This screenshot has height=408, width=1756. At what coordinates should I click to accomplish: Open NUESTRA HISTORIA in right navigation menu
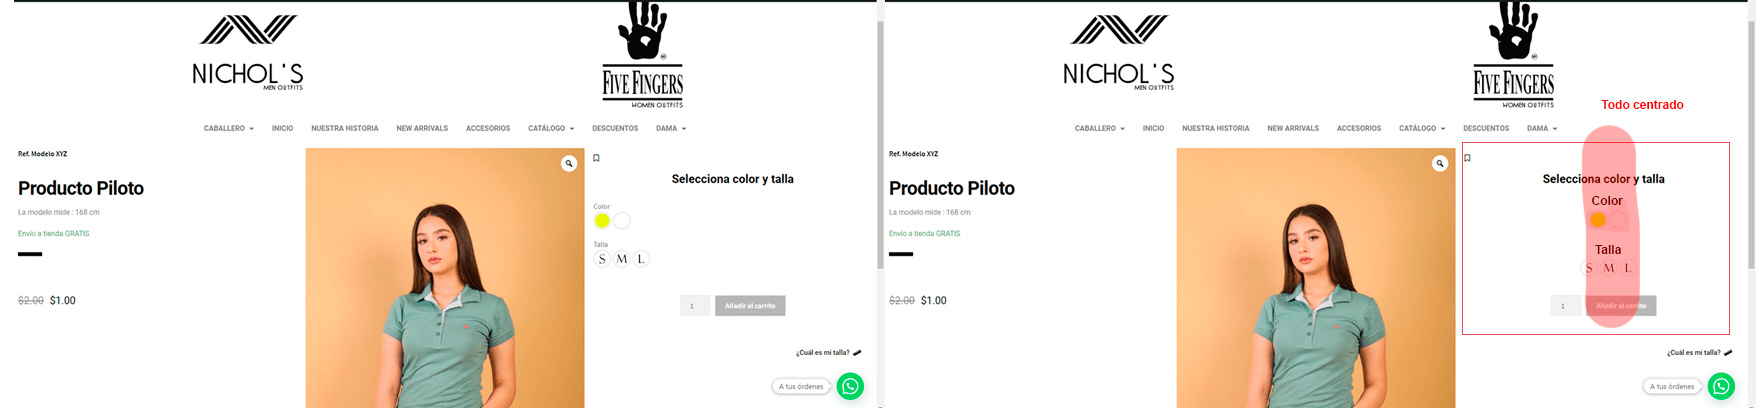coord(1216,128)
